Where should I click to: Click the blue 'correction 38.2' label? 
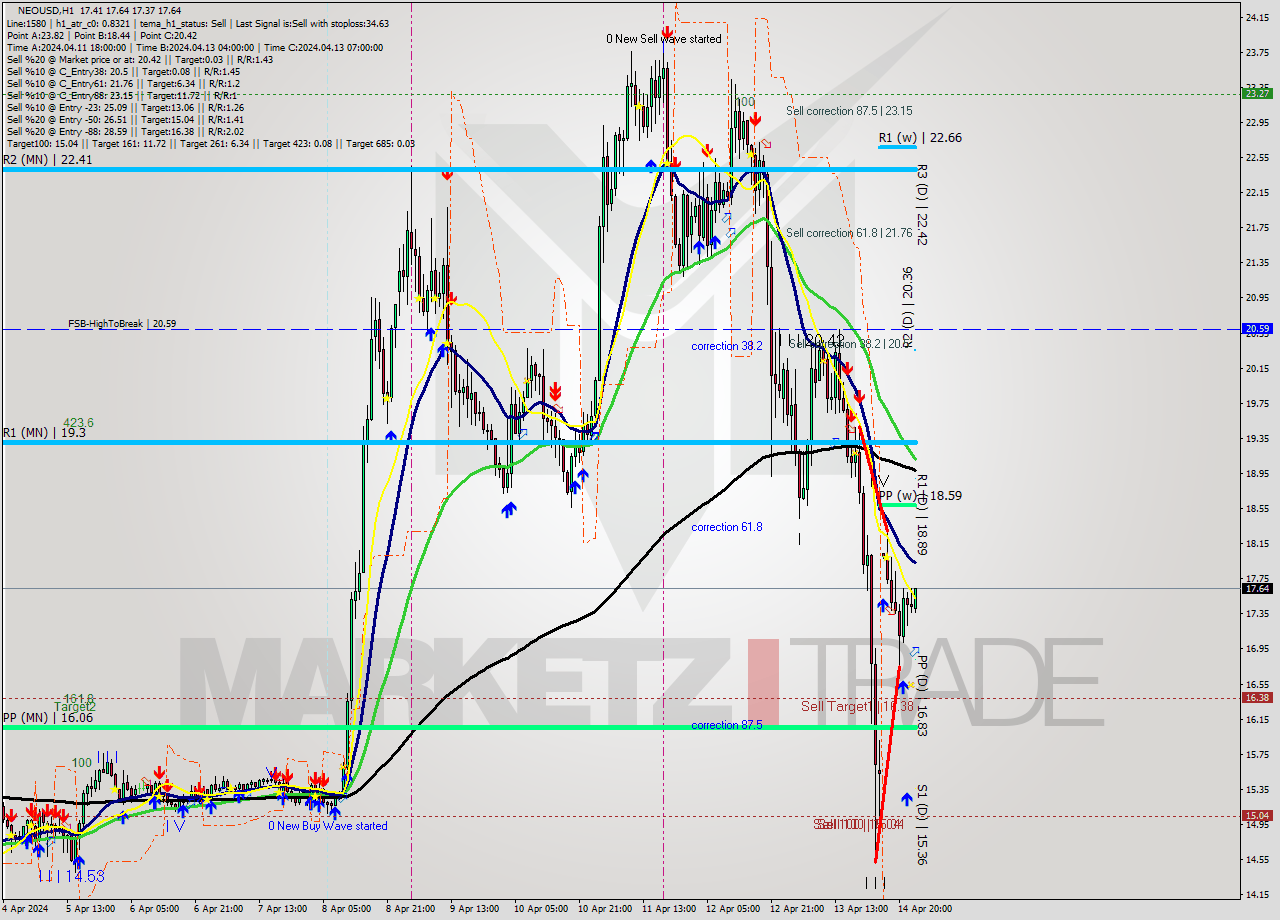coord(727,346)
